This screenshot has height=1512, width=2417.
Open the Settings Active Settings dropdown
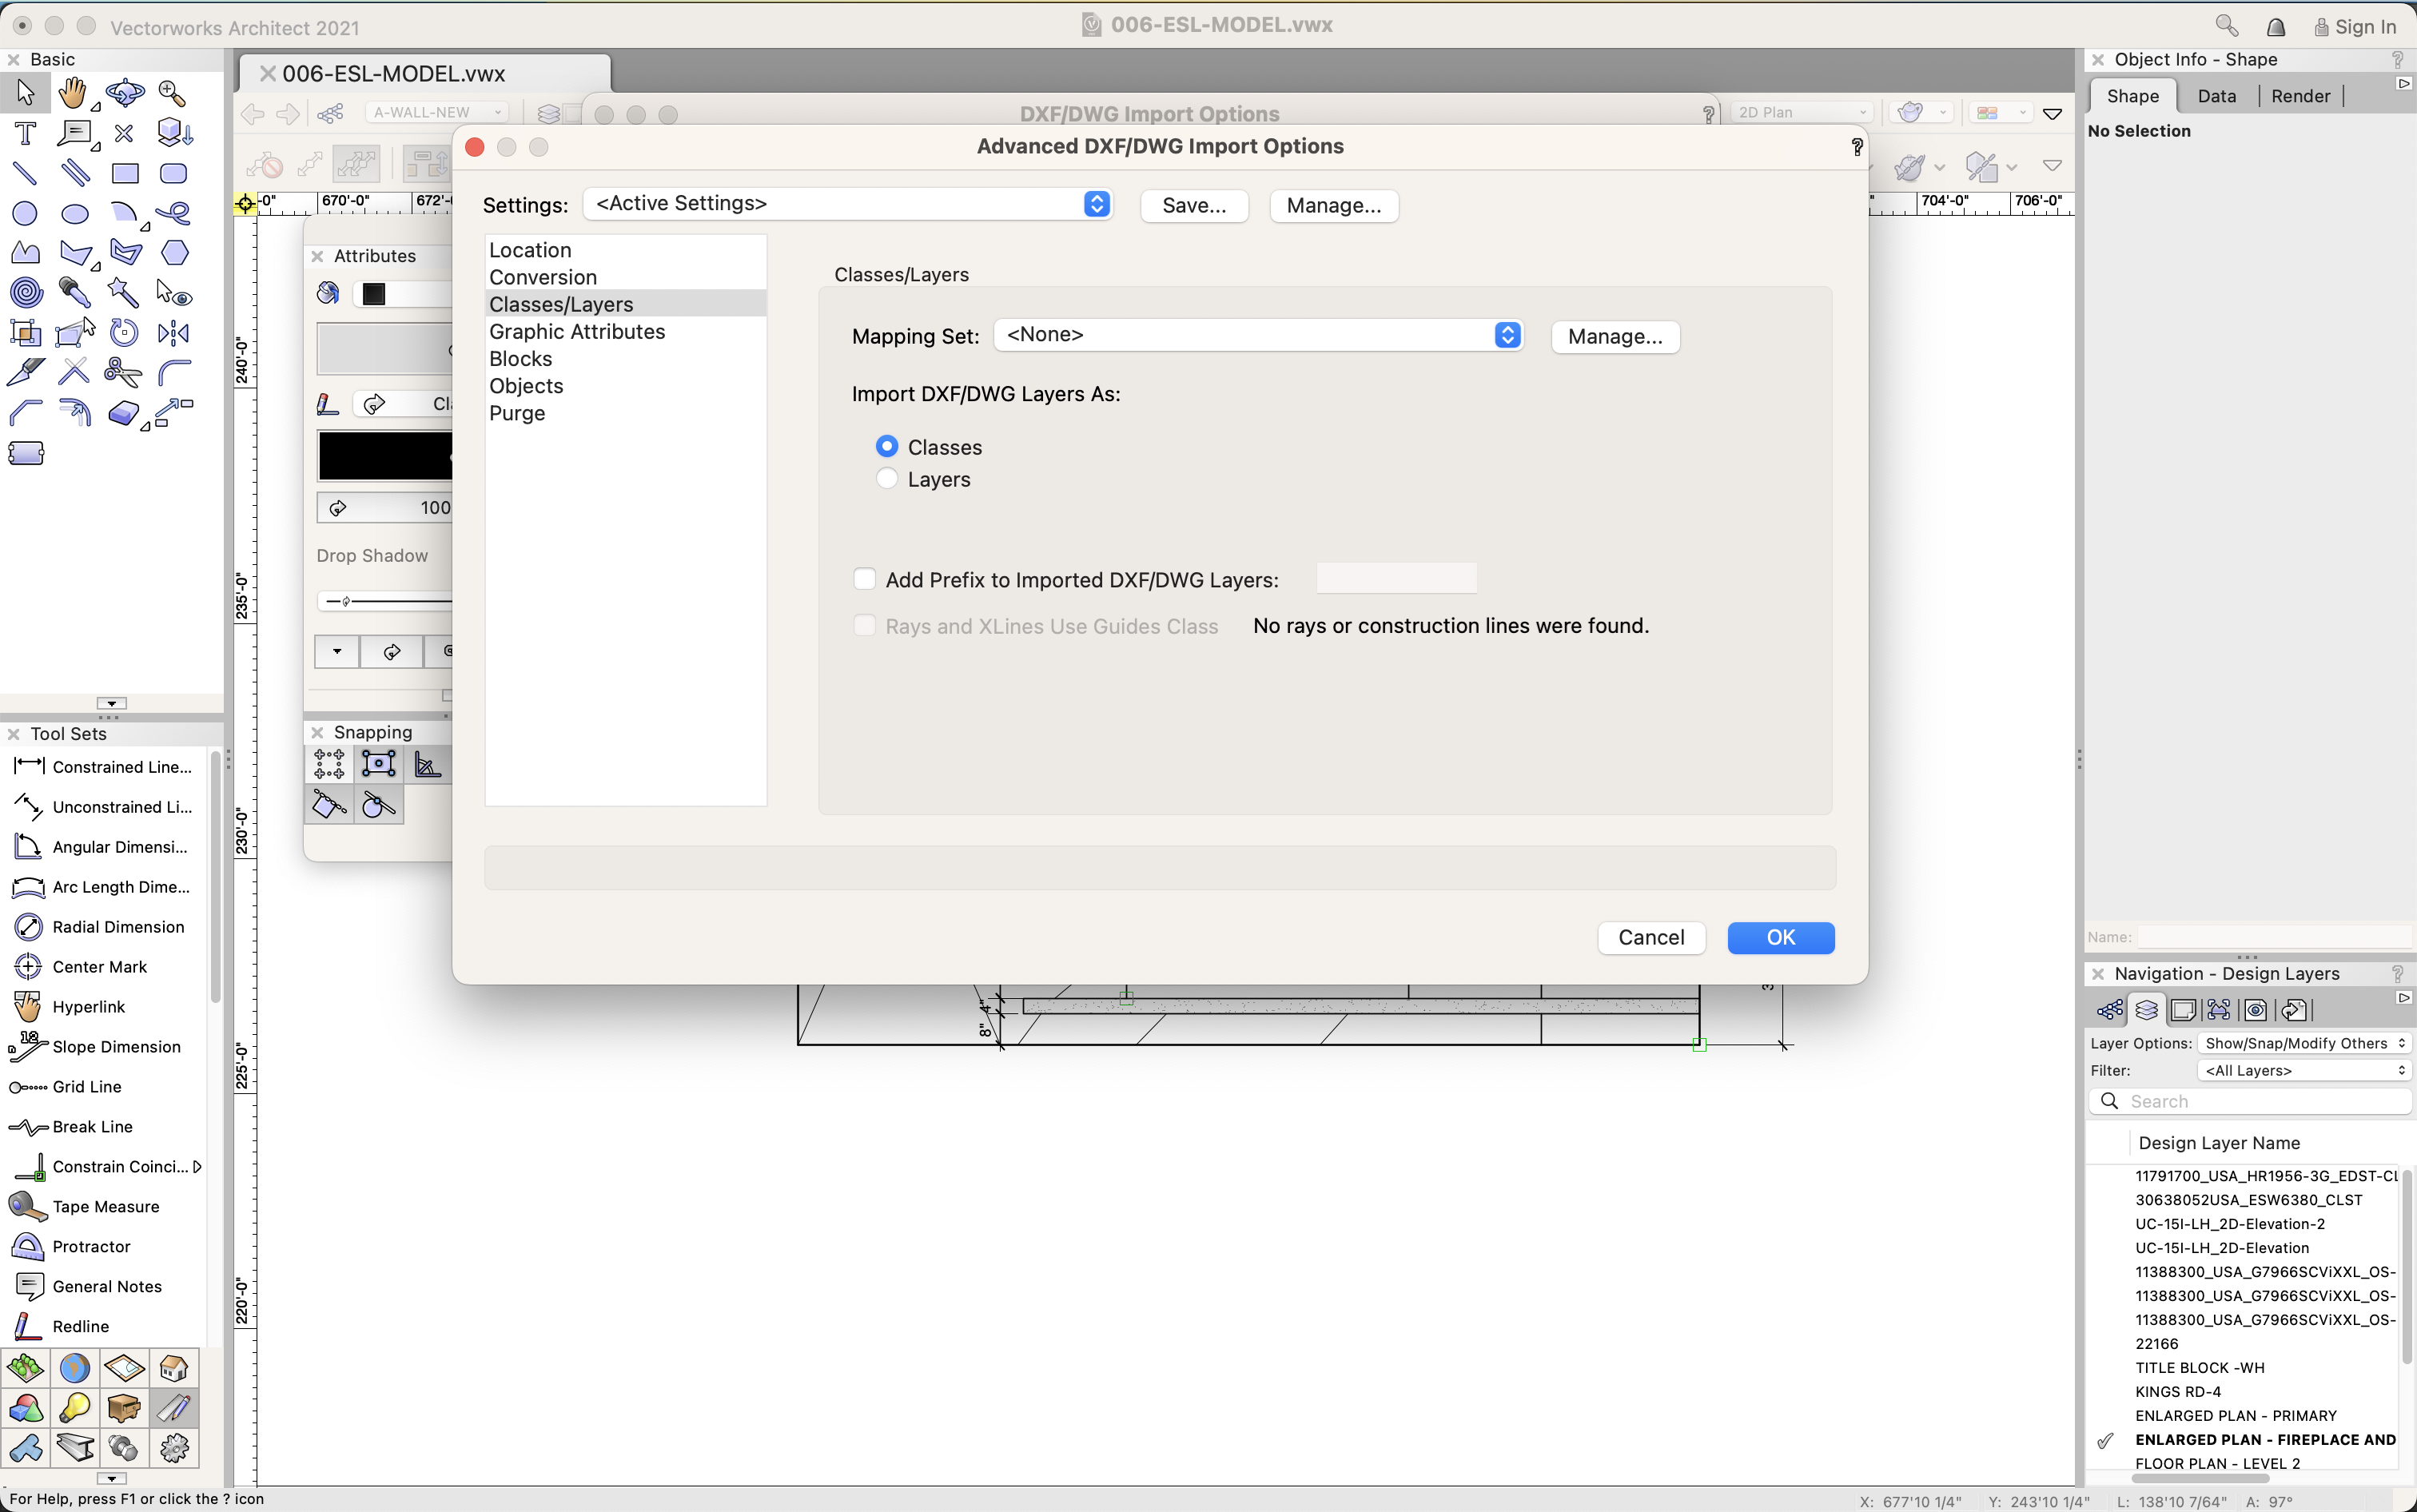(847, 203)
